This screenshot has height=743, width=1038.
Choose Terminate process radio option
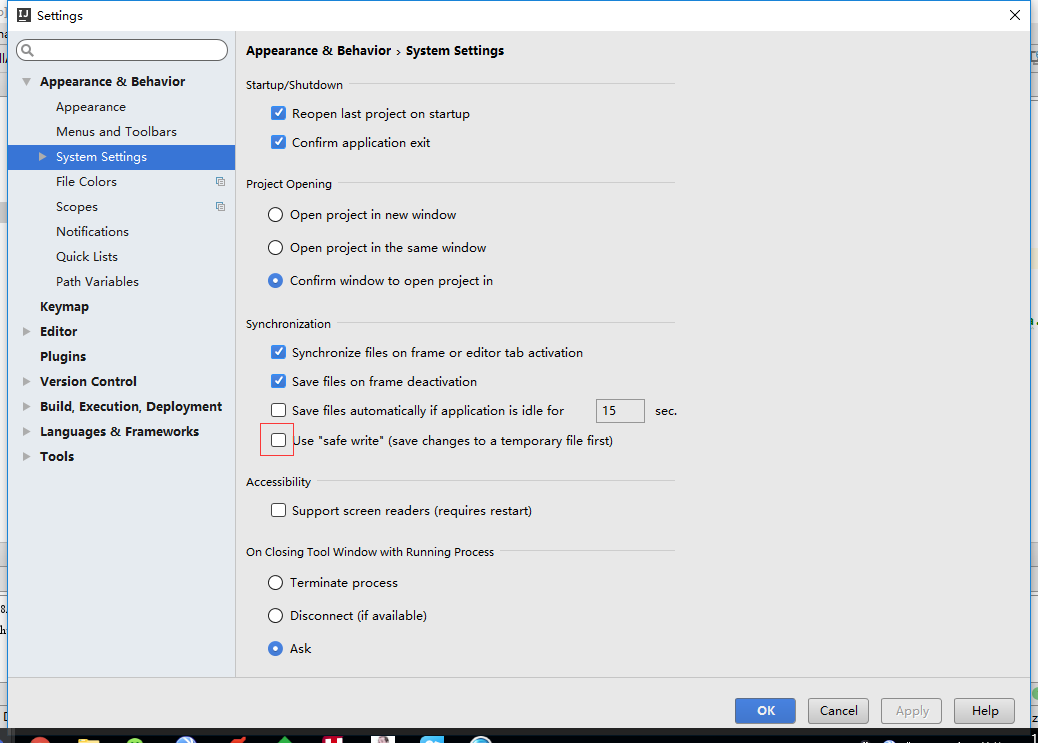coord(276,583)
